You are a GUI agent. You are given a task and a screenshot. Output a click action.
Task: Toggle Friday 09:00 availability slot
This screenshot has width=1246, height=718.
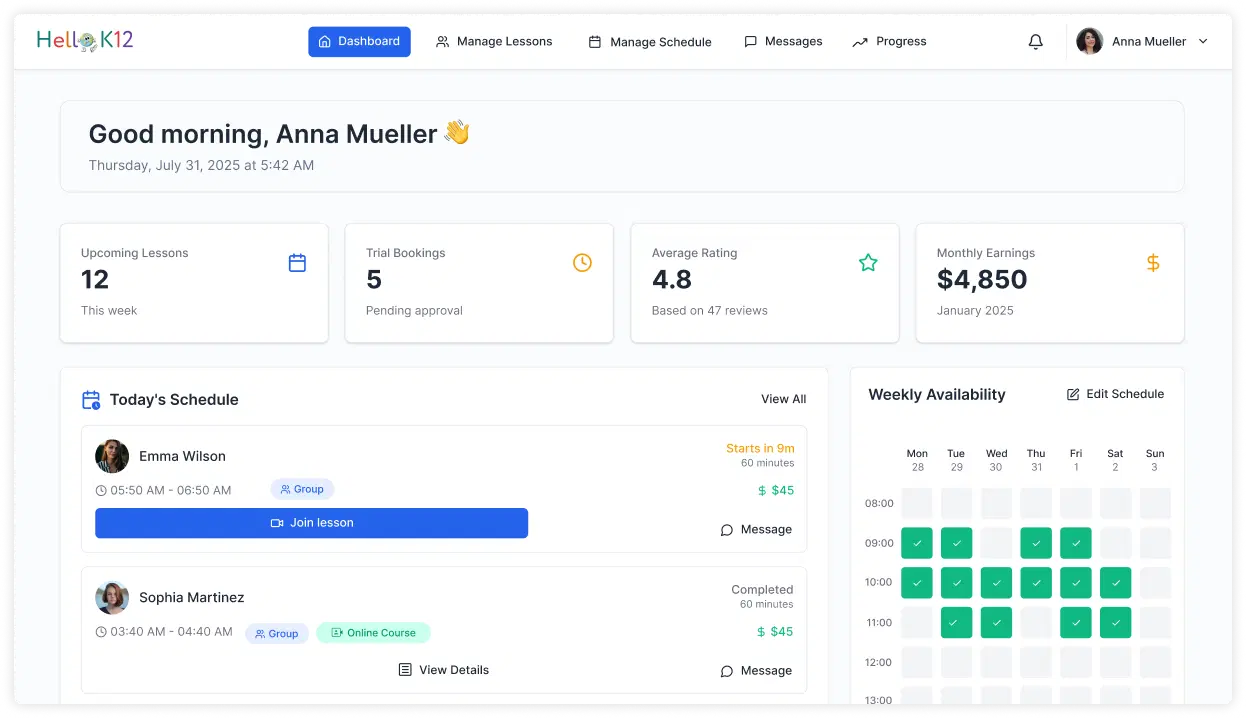pyautogui.click(x=1076, y=543)
